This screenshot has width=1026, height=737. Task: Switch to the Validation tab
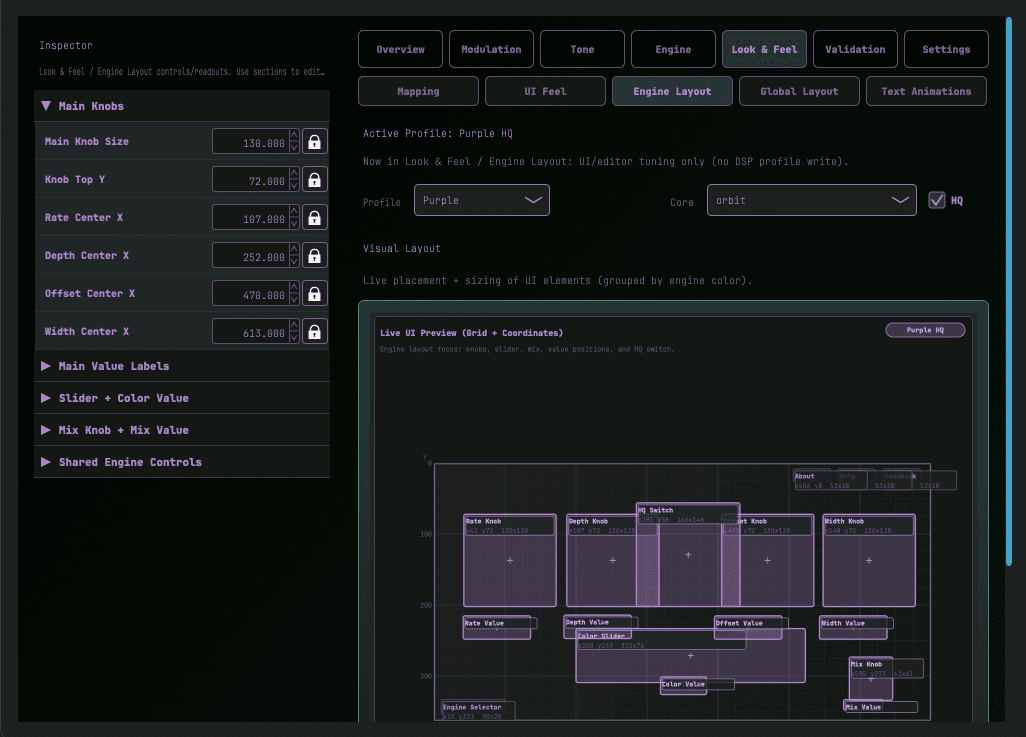(855, 48)
